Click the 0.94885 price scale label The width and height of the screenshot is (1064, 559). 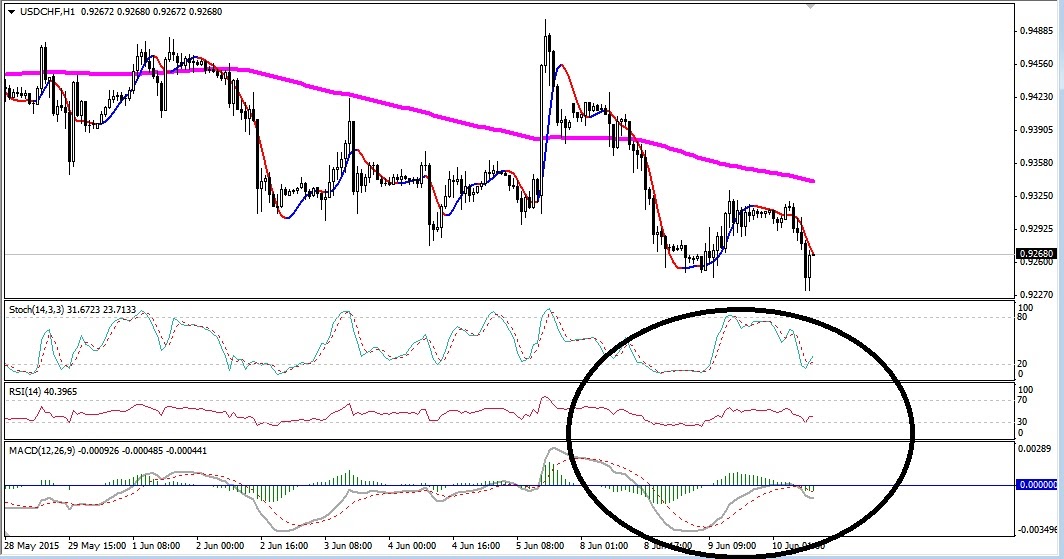tap(1037, 31)
